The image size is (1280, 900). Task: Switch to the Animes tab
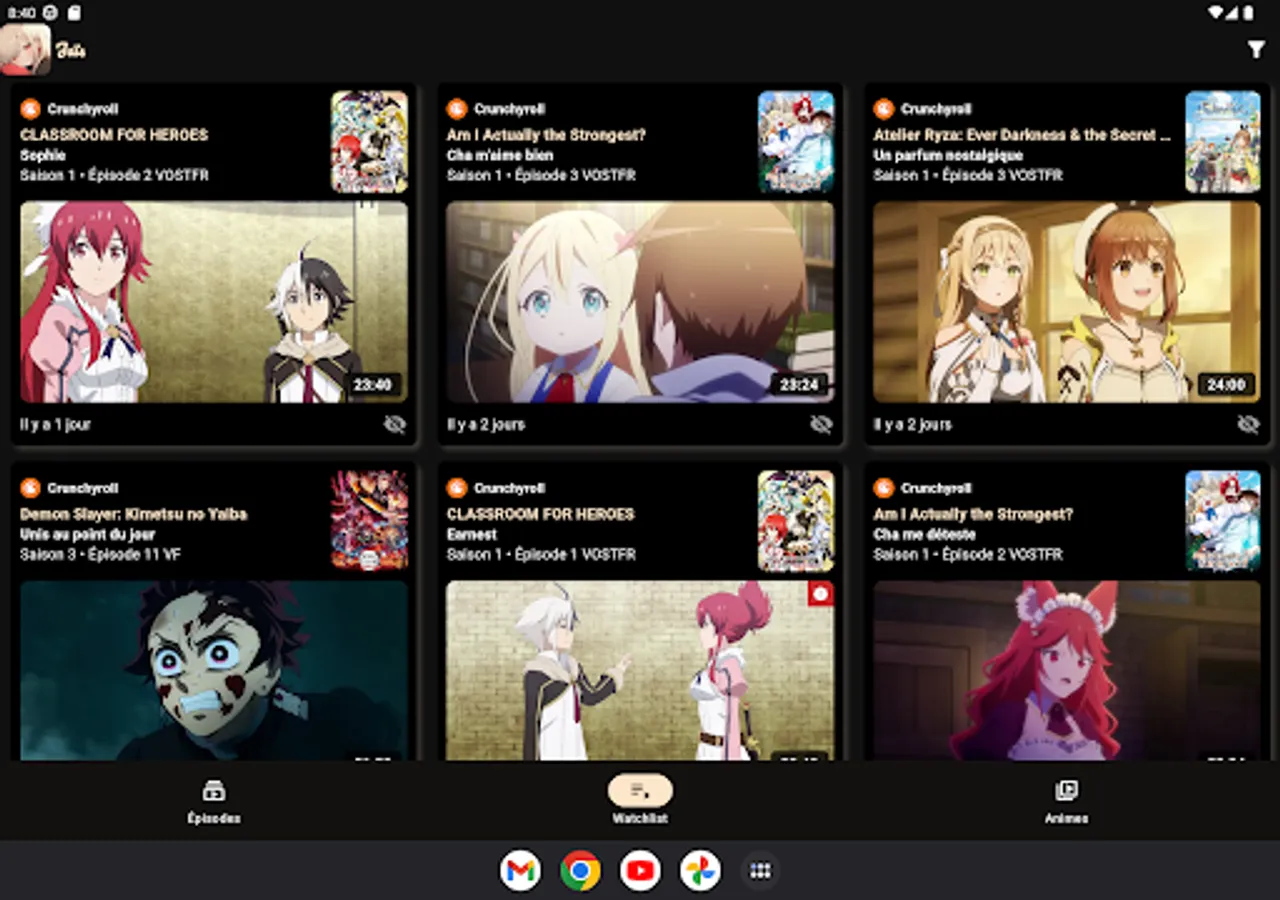click(1066, 802)
